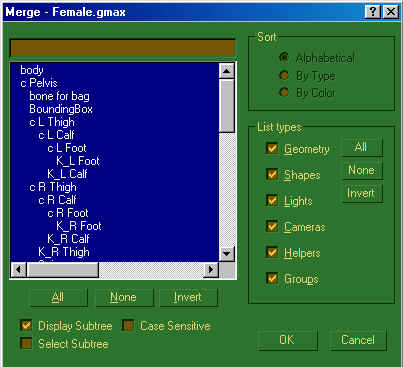Screen dimensions: 403x367
Task: Select the c L Calf item
Action: coord(56,135)
